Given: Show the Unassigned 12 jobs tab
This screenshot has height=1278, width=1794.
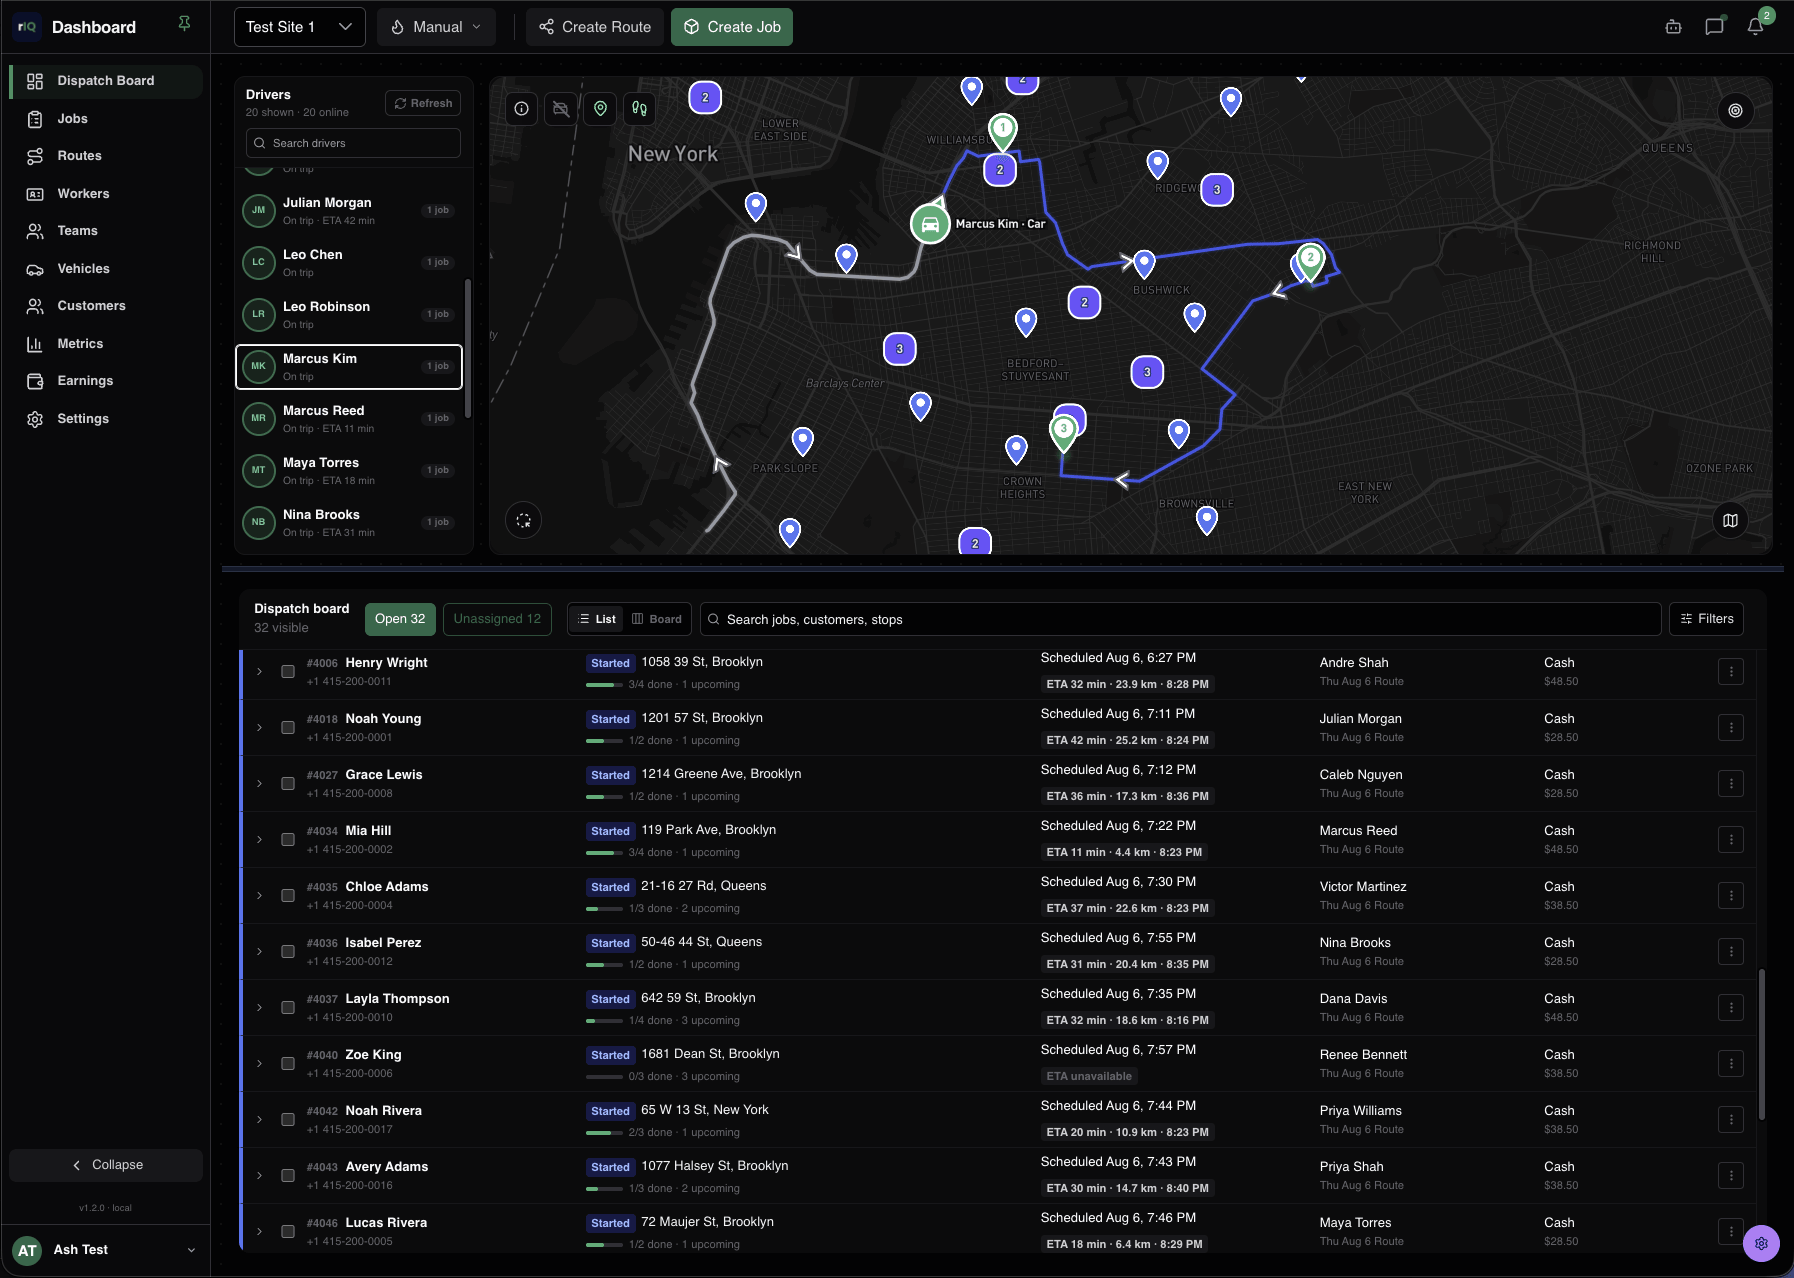Looking at the screenshot, I should [497, 619].
